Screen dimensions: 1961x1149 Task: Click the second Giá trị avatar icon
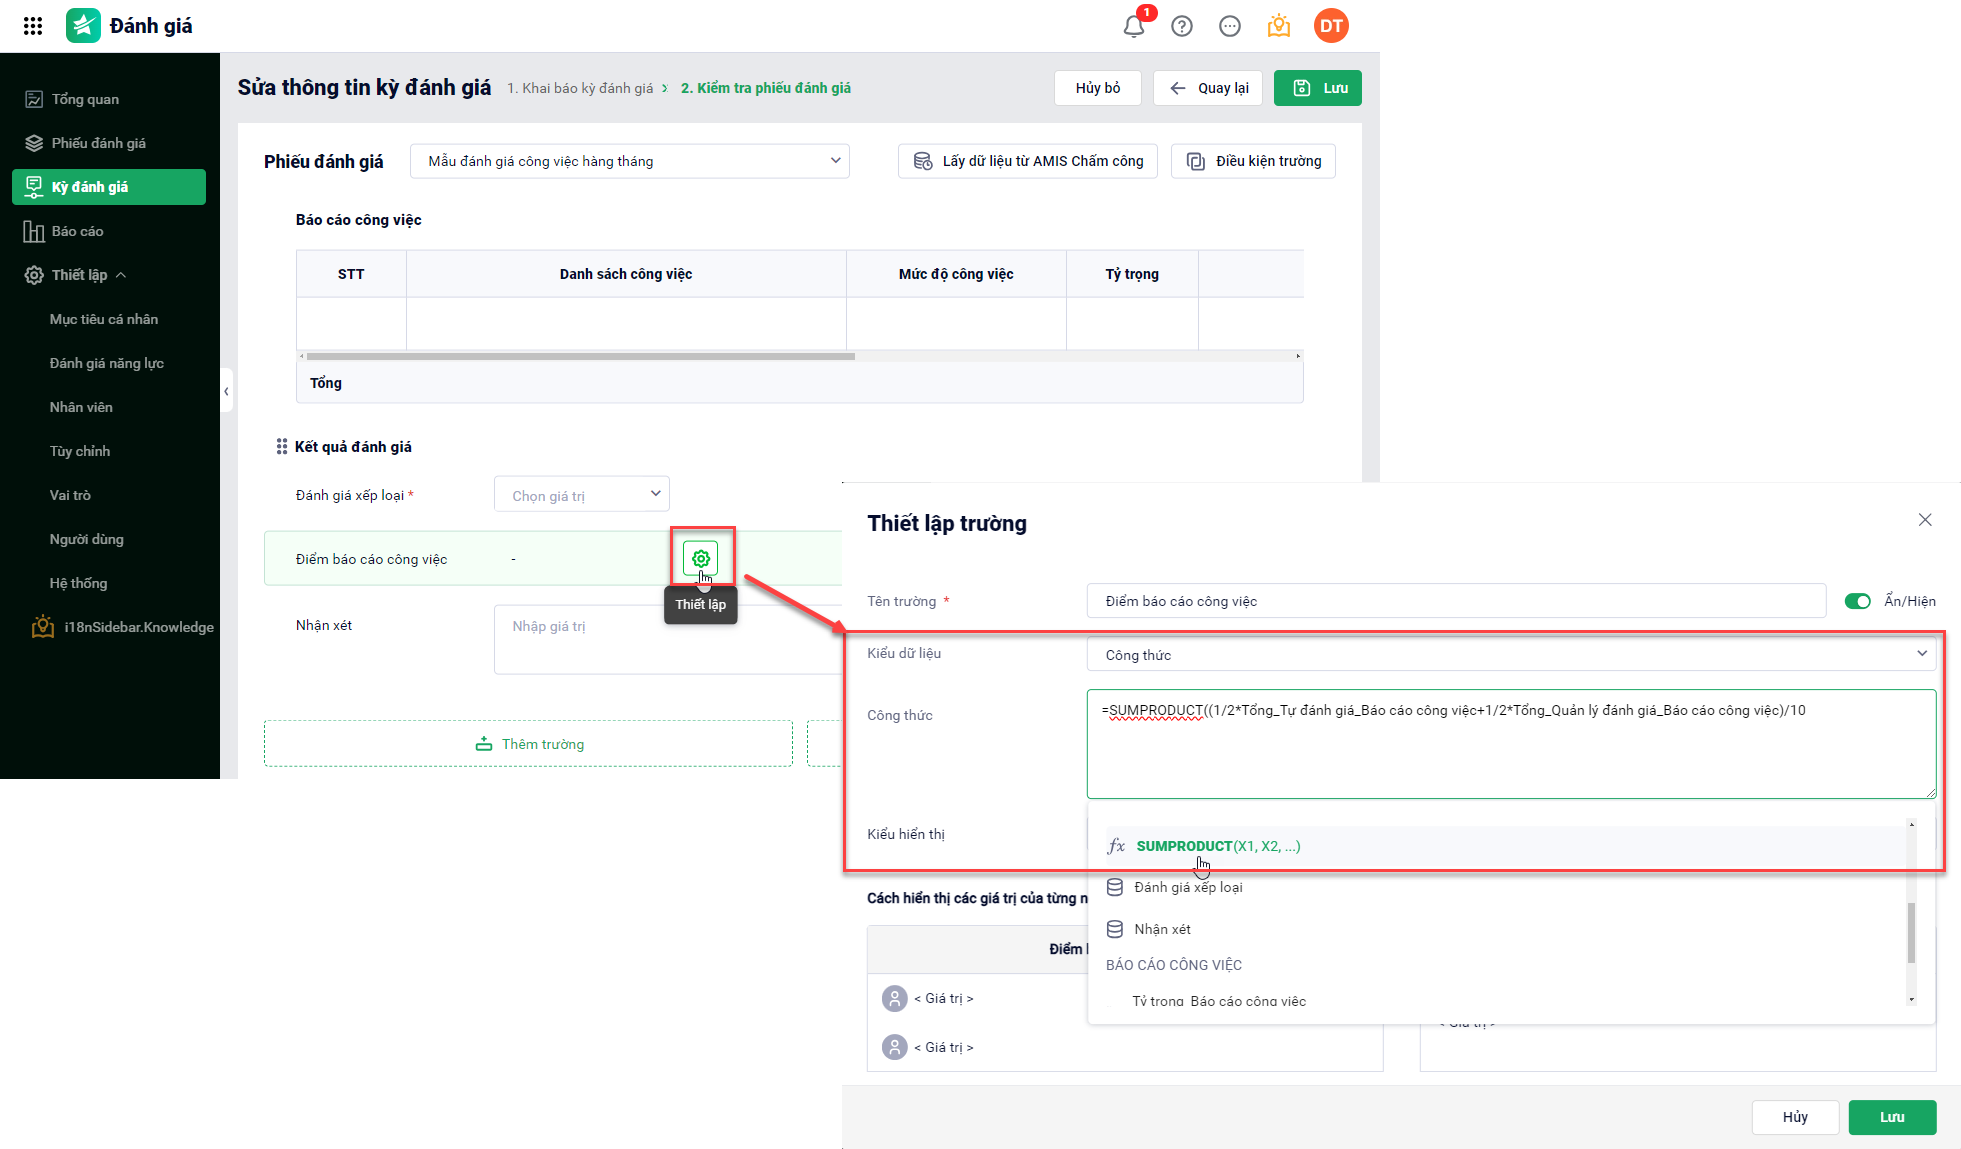(x=895, y=1047)
